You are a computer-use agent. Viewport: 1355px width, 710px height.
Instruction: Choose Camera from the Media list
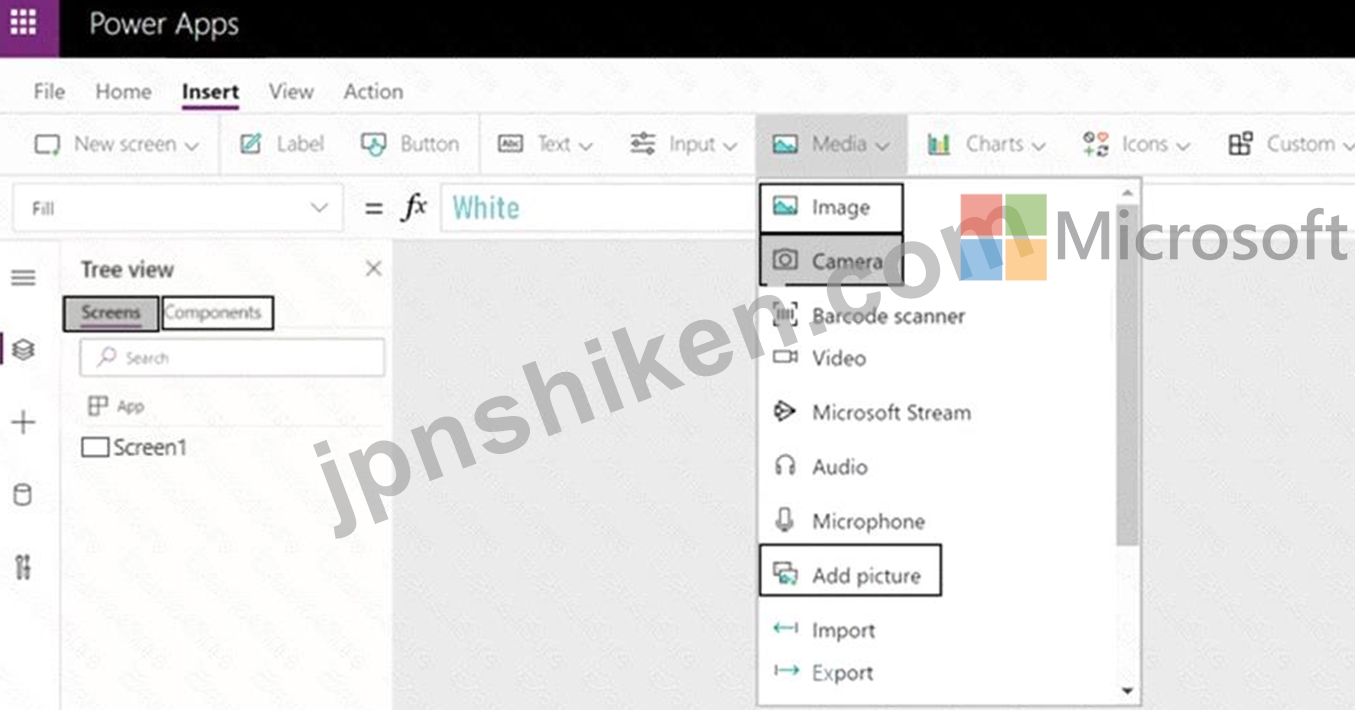[x=831, y=261]
